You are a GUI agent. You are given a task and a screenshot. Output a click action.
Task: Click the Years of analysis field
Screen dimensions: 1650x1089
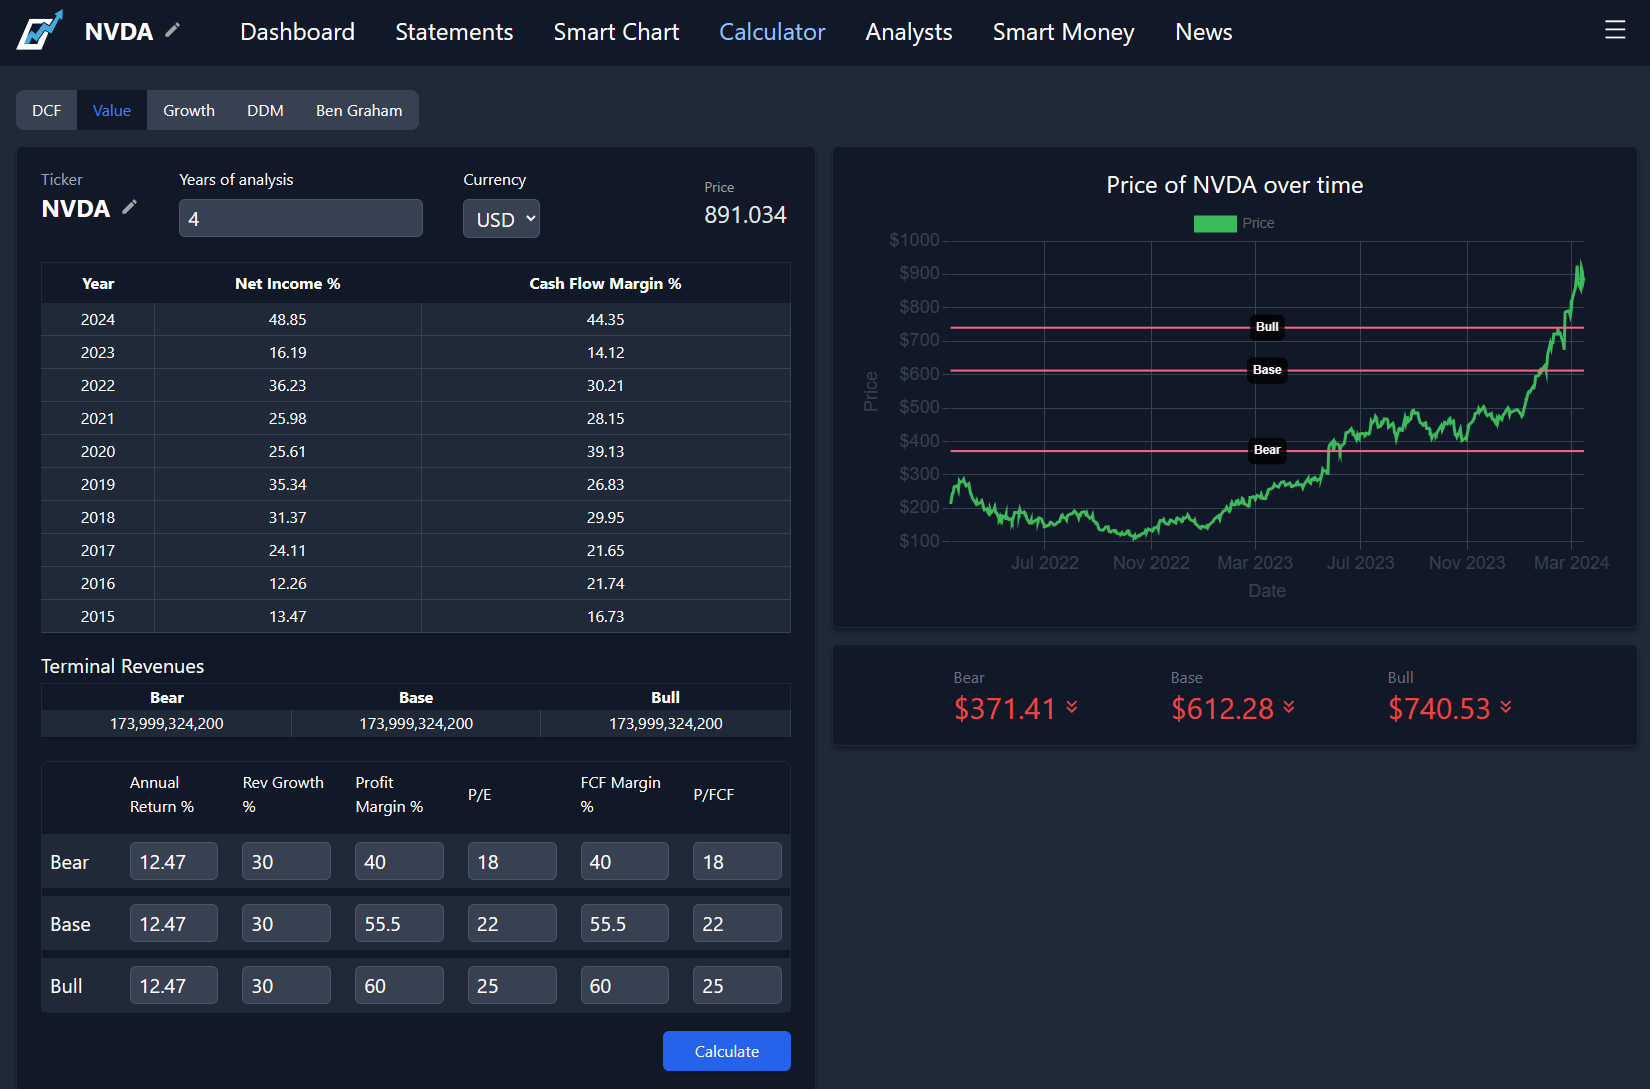300,218
